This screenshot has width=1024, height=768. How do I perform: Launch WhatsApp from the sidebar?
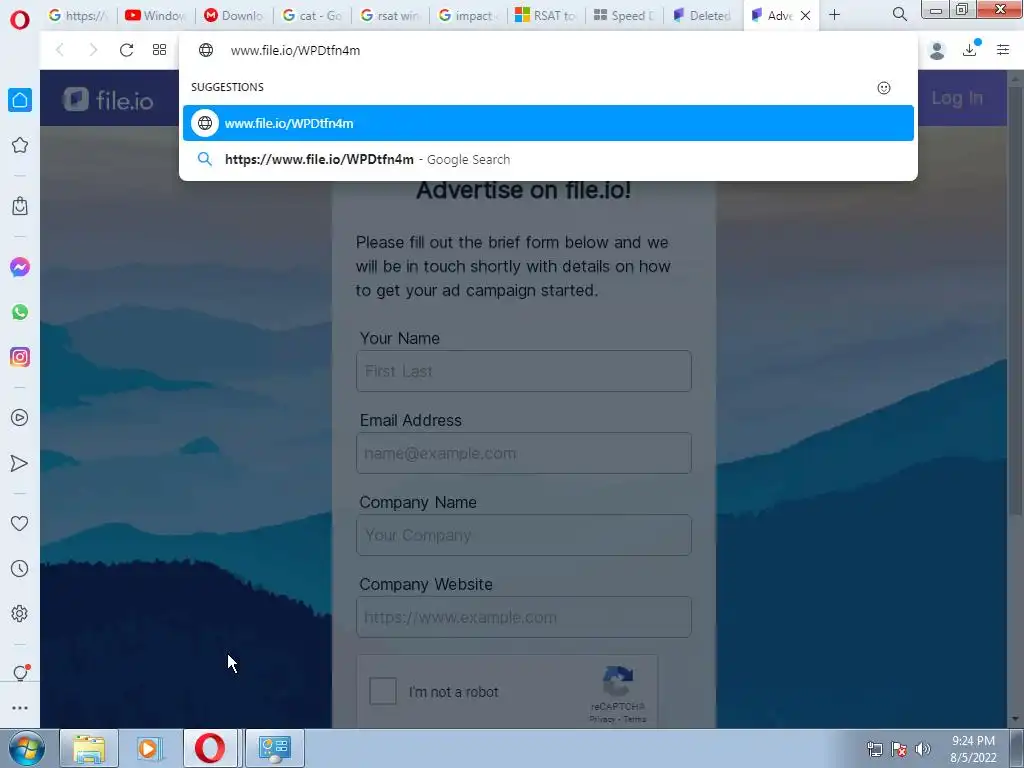(x=20, y=312)
